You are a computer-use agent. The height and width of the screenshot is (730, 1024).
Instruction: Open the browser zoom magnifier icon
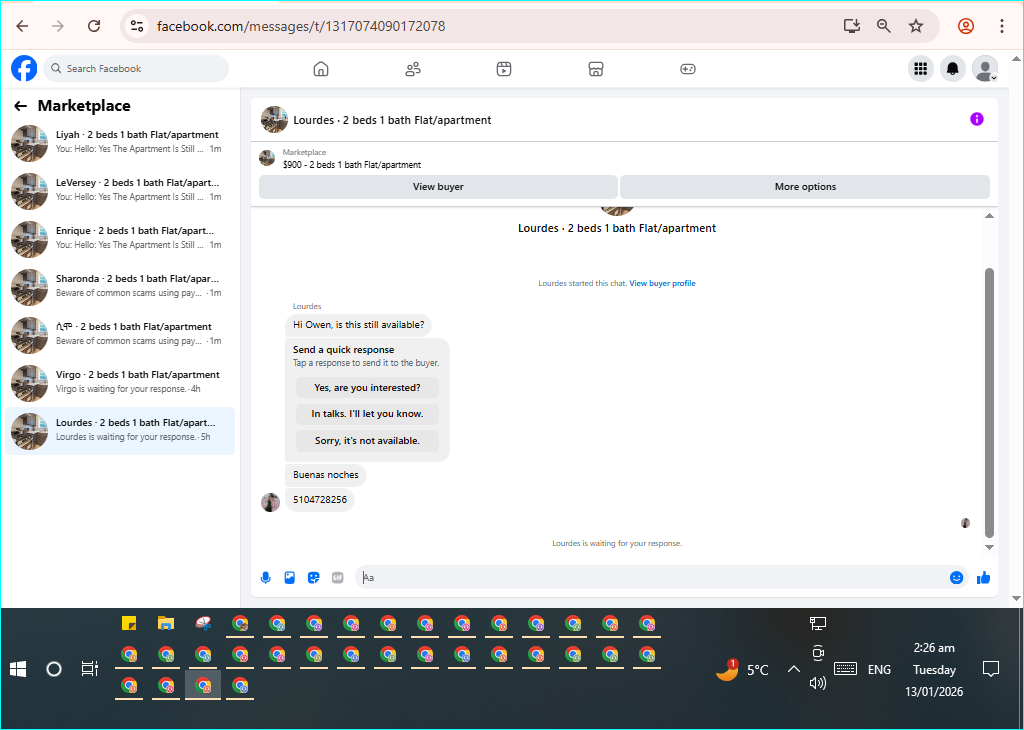(884, 26)
